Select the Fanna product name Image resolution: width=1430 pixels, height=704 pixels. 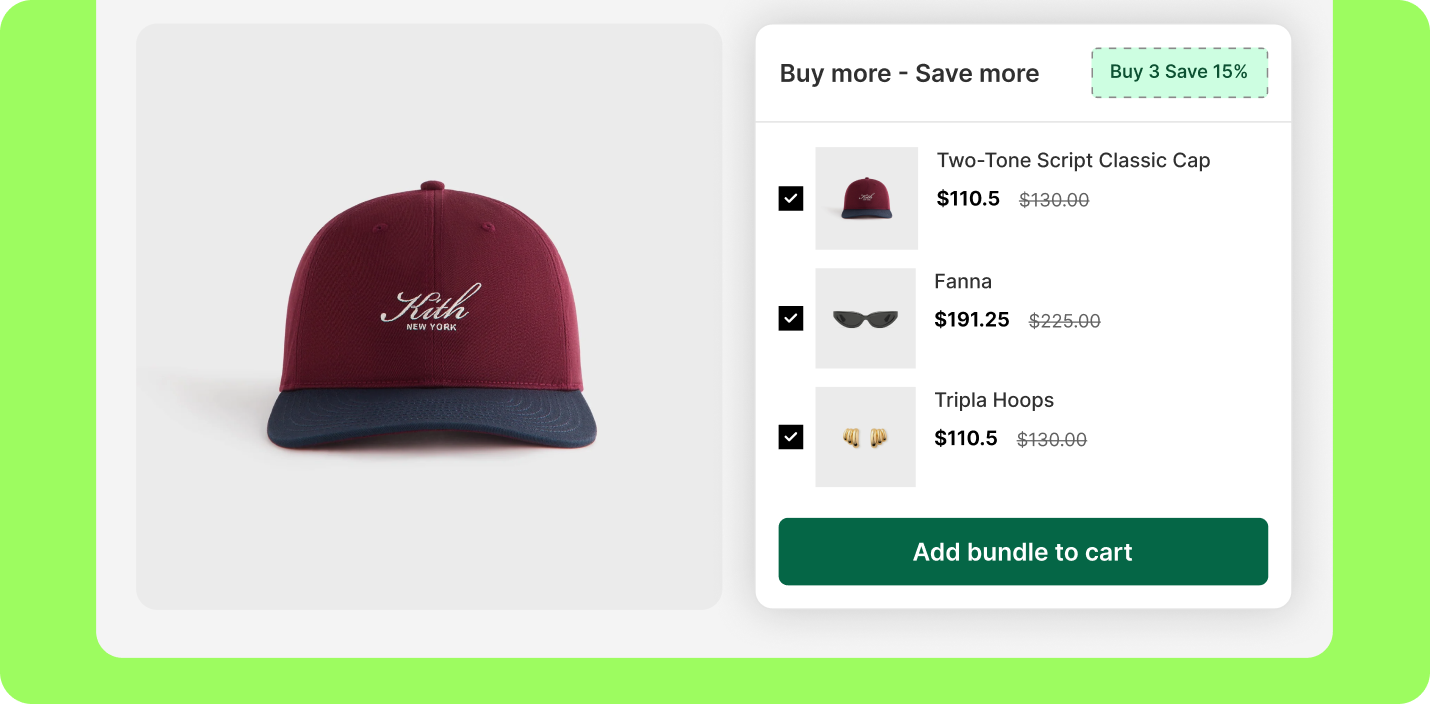click(963, 281)
